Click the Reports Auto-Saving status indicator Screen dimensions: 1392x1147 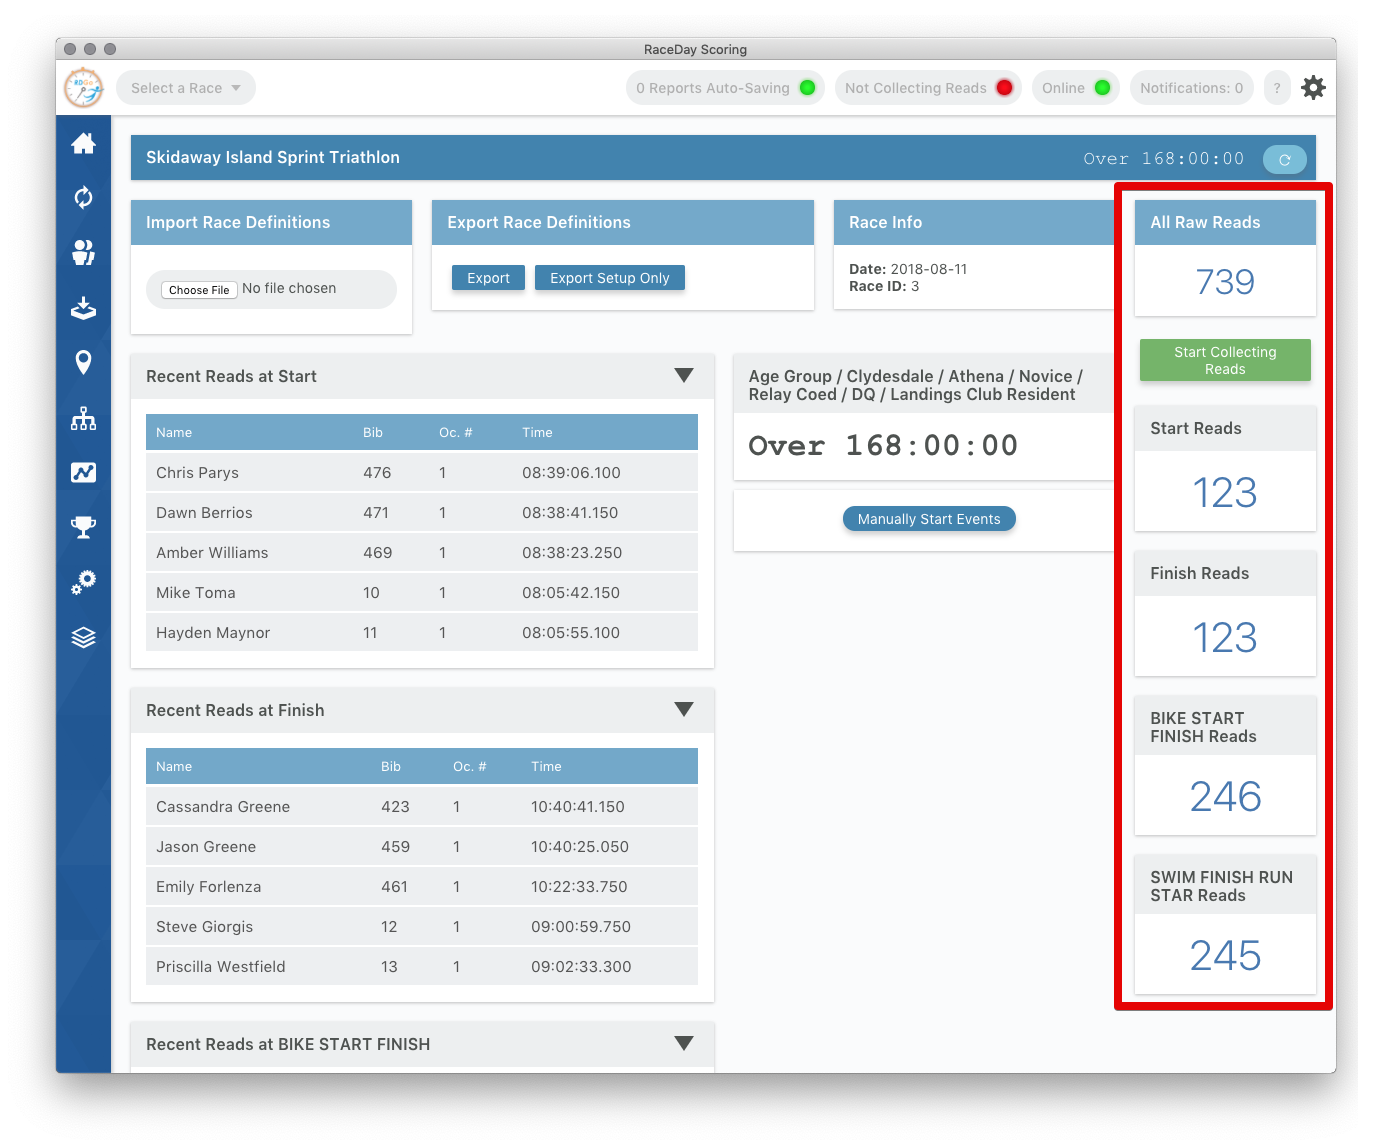(724, 87)
